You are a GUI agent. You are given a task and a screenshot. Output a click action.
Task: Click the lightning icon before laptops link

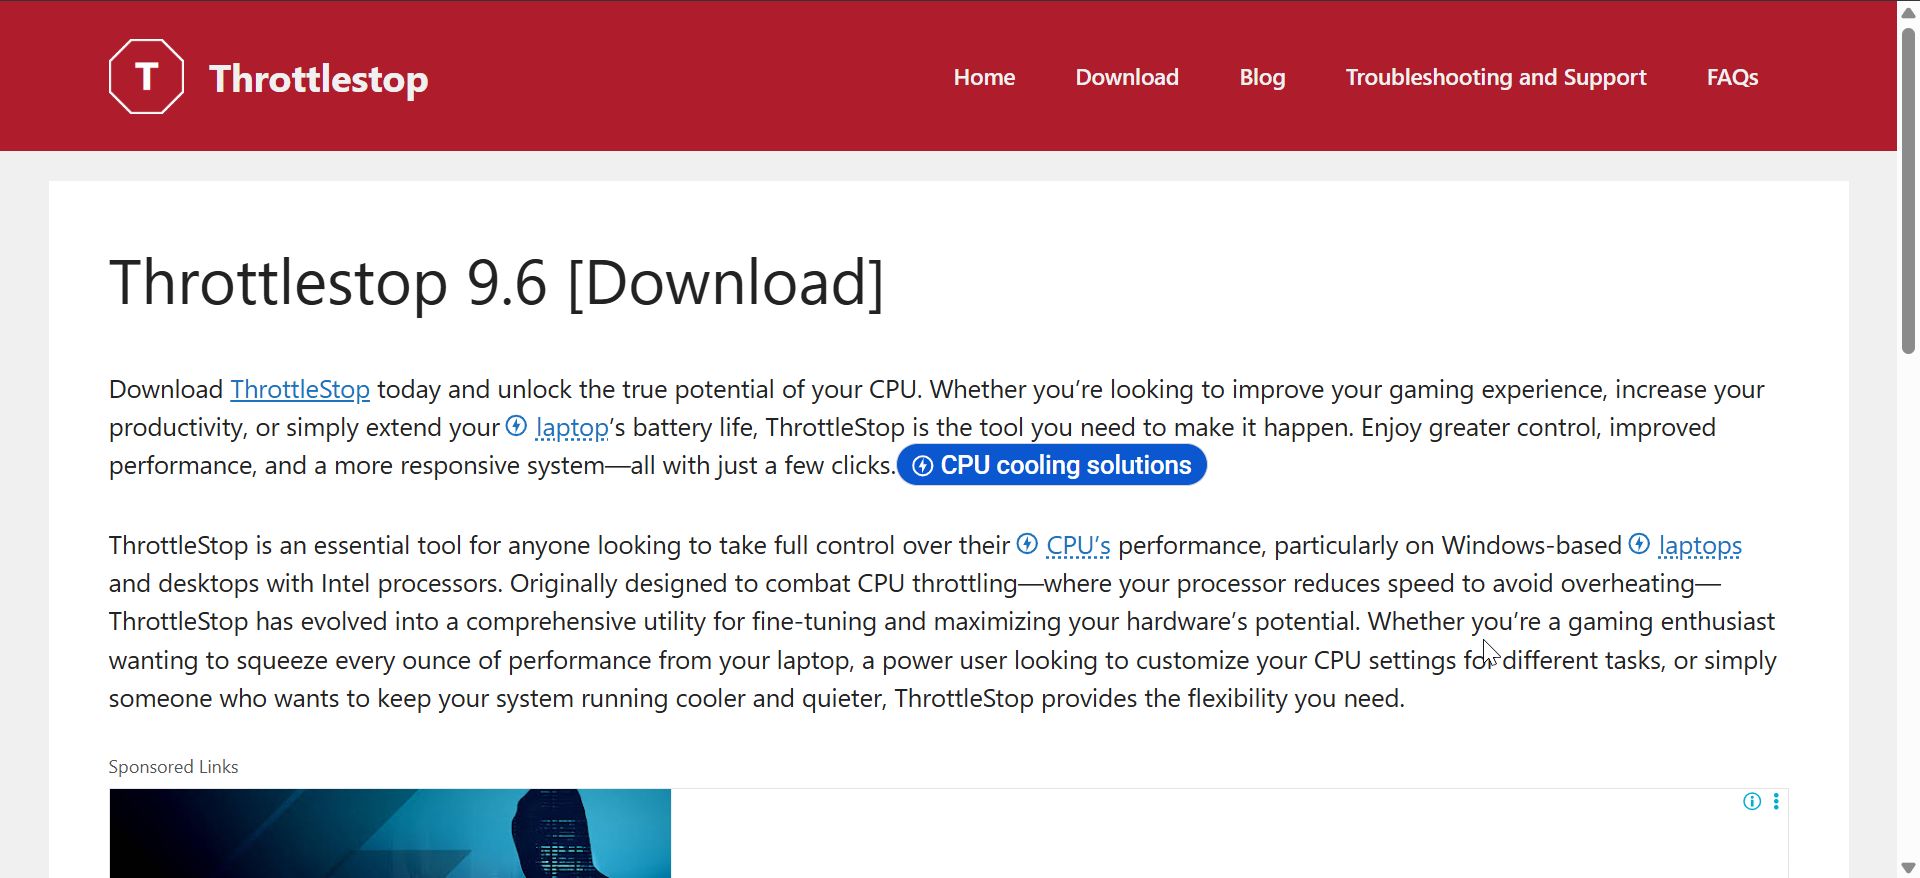point(1639,544)
